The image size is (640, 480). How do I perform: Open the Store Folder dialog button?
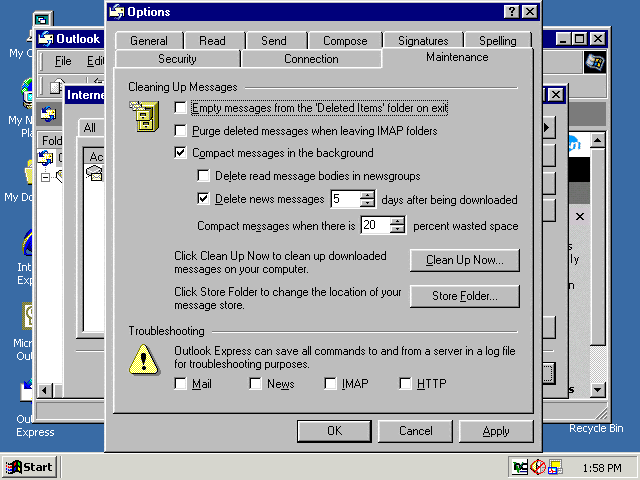[465, 296]
